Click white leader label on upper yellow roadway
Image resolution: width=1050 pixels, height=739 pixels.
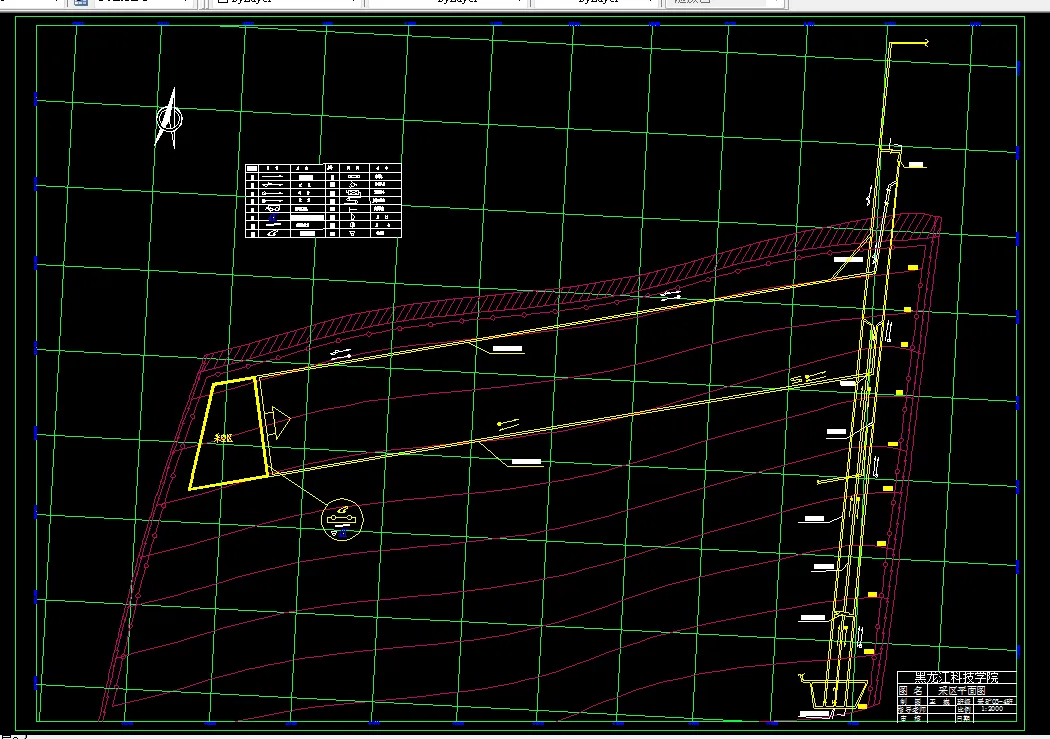508,349
